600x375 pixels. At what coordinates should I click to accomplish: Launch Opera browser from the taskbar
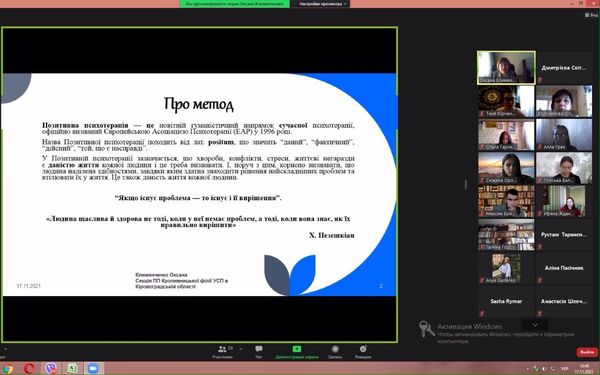29,368
